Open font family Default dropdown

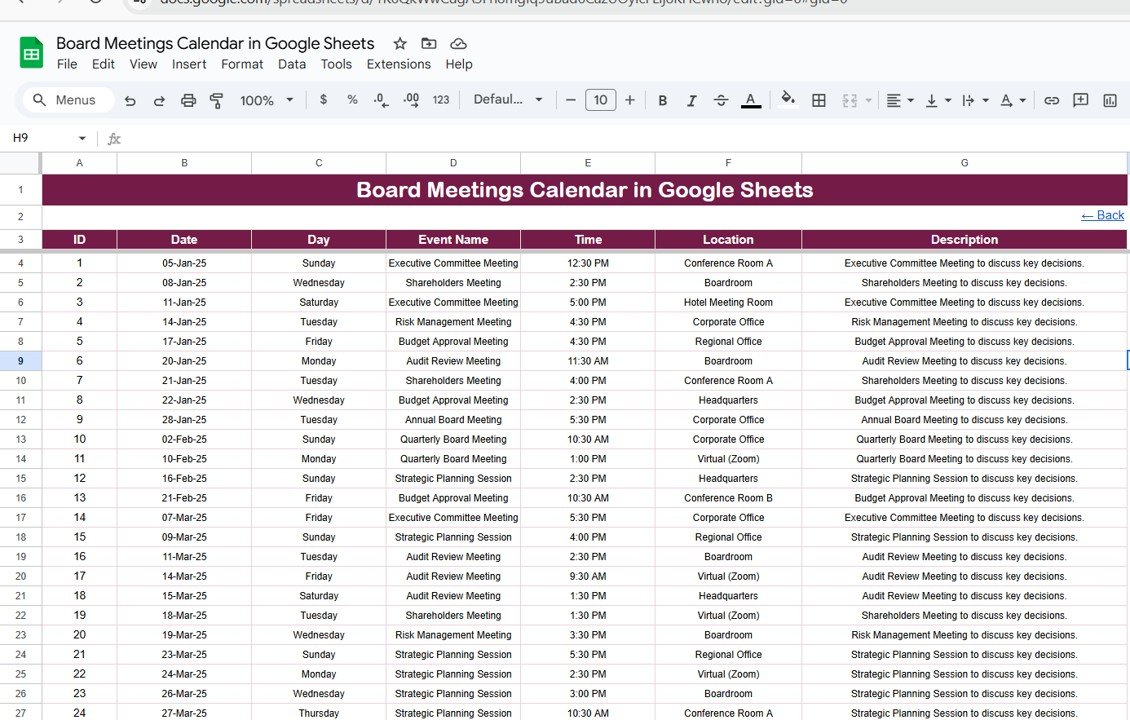click(x=507, y=99)
